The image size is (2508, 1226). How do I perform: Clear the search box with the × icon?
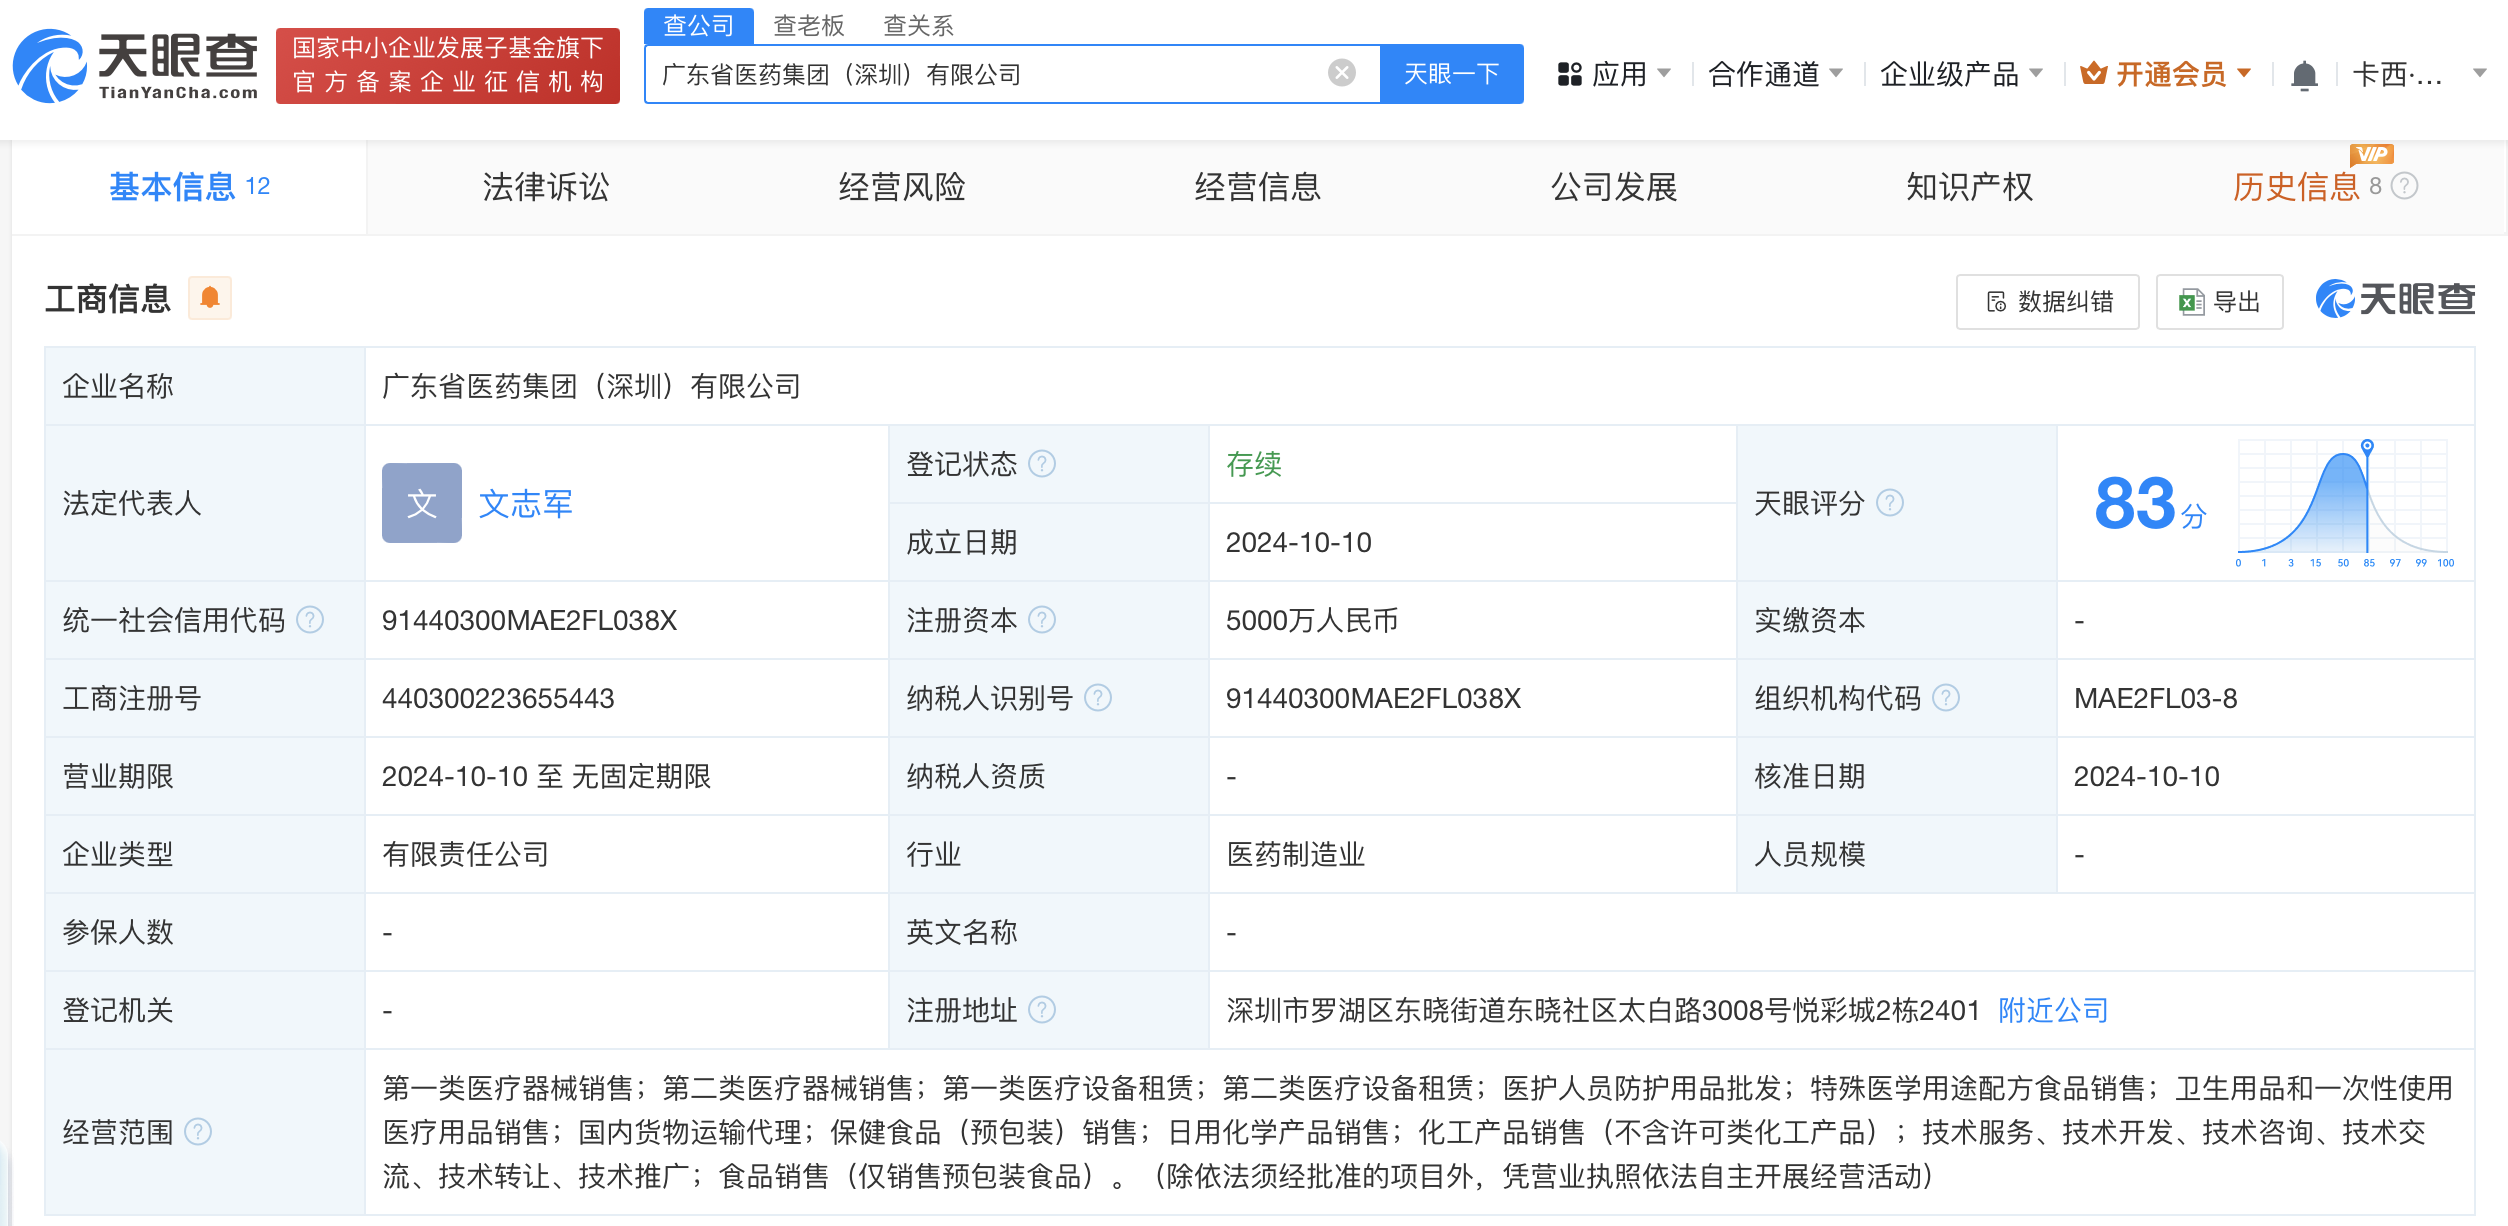tap(1340, 73)
